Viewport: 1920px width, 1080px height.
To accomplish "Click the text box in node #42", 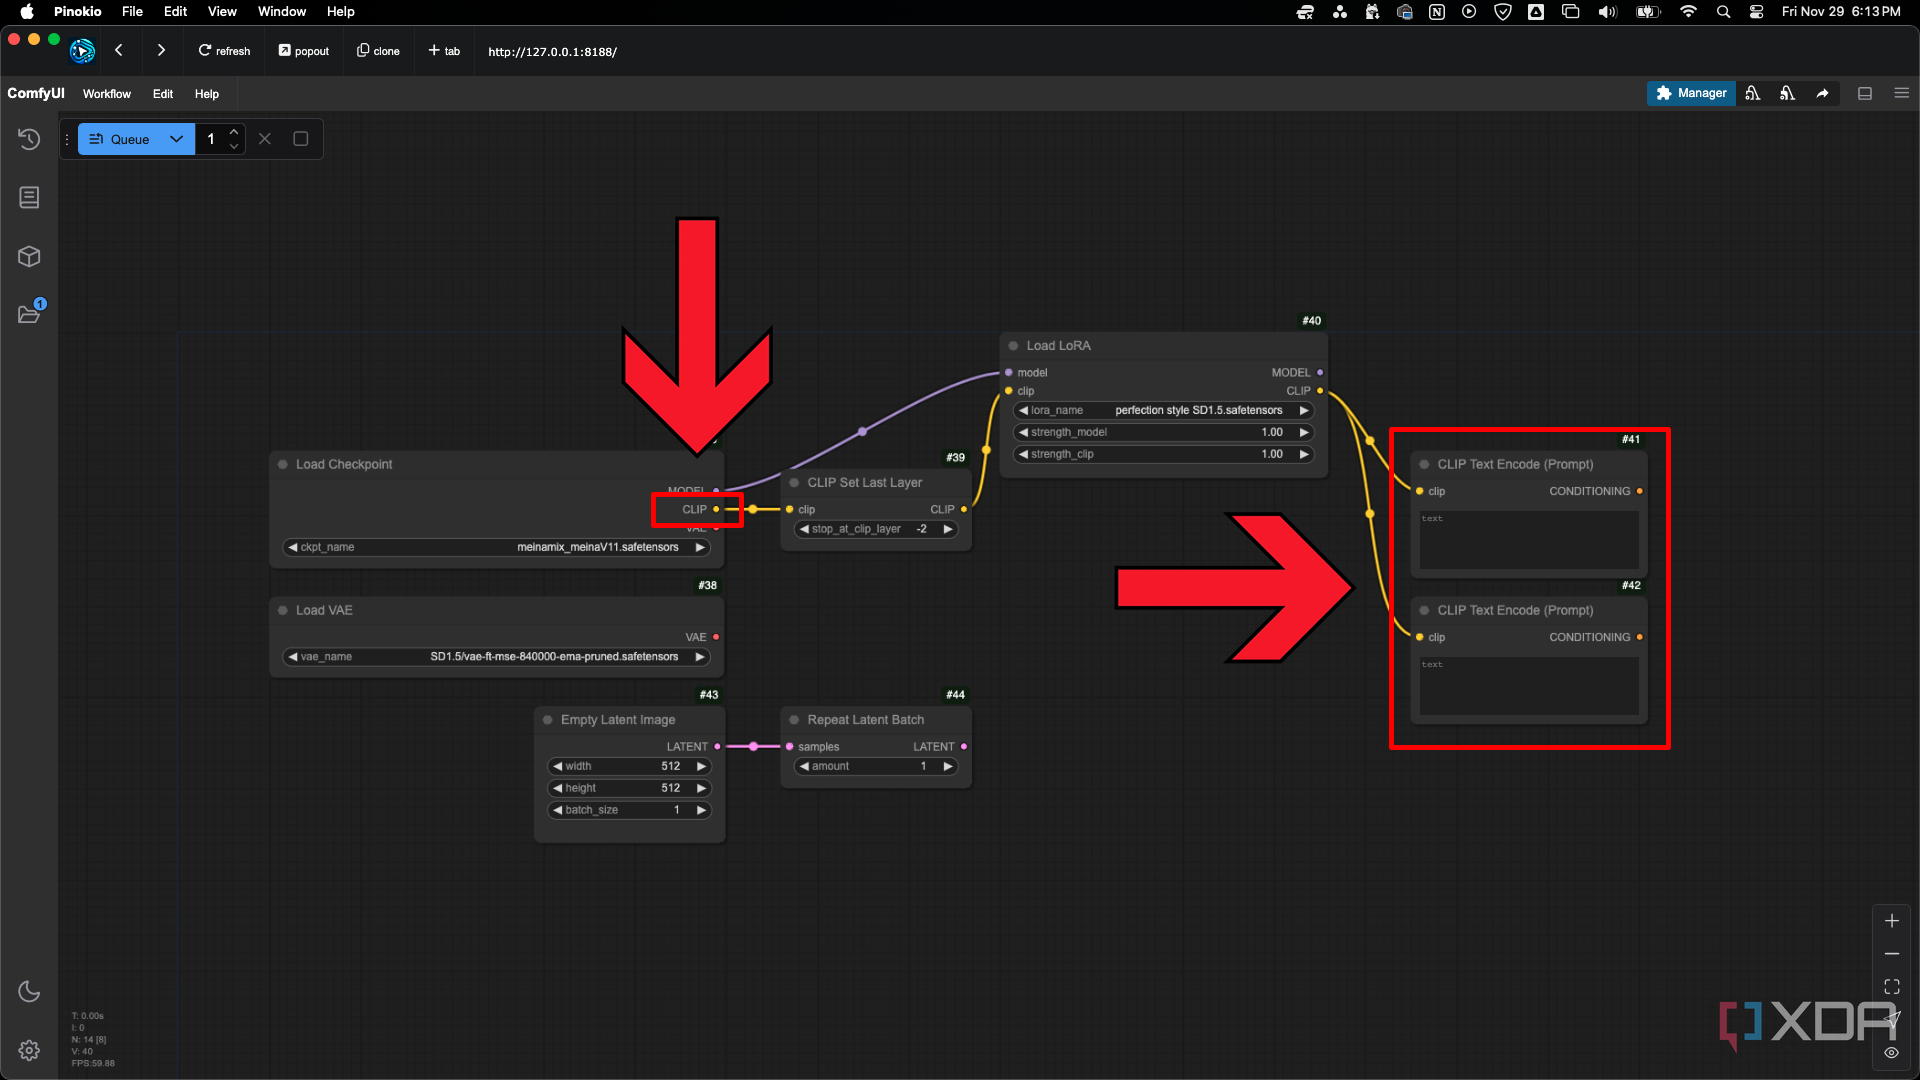I will tap(1529, 686).
